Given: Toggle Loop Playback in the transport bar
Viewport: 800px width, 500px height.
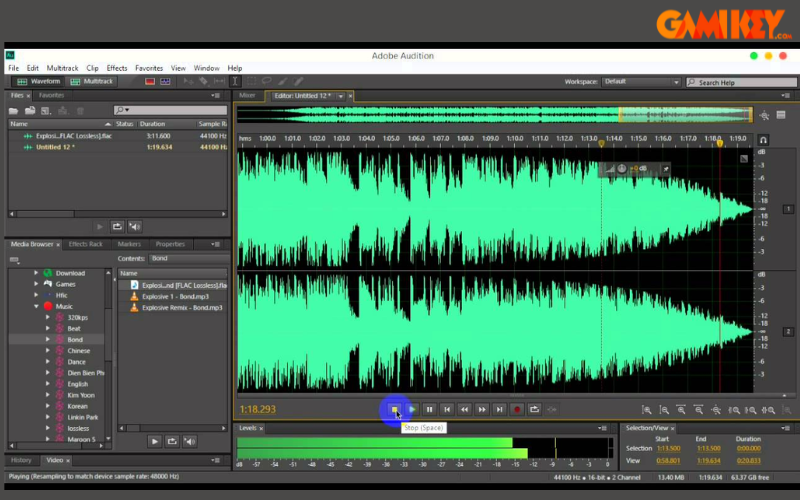Looking at the screenshot, I should tap(534, 409).
